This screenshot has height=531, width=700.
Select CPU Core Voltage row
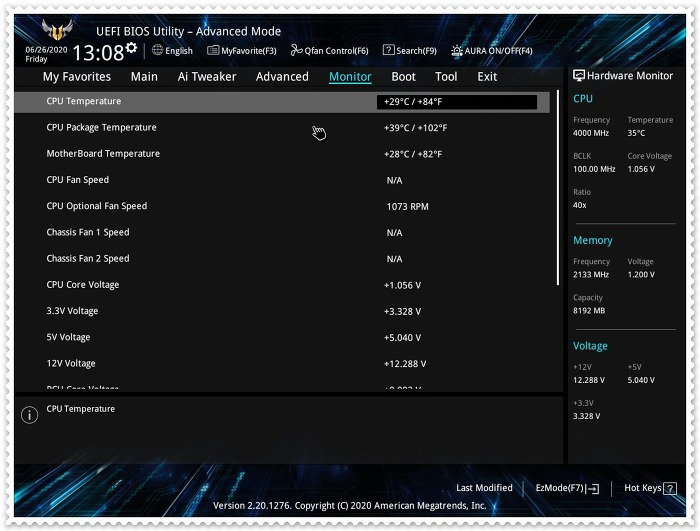[x=282, y=285]
